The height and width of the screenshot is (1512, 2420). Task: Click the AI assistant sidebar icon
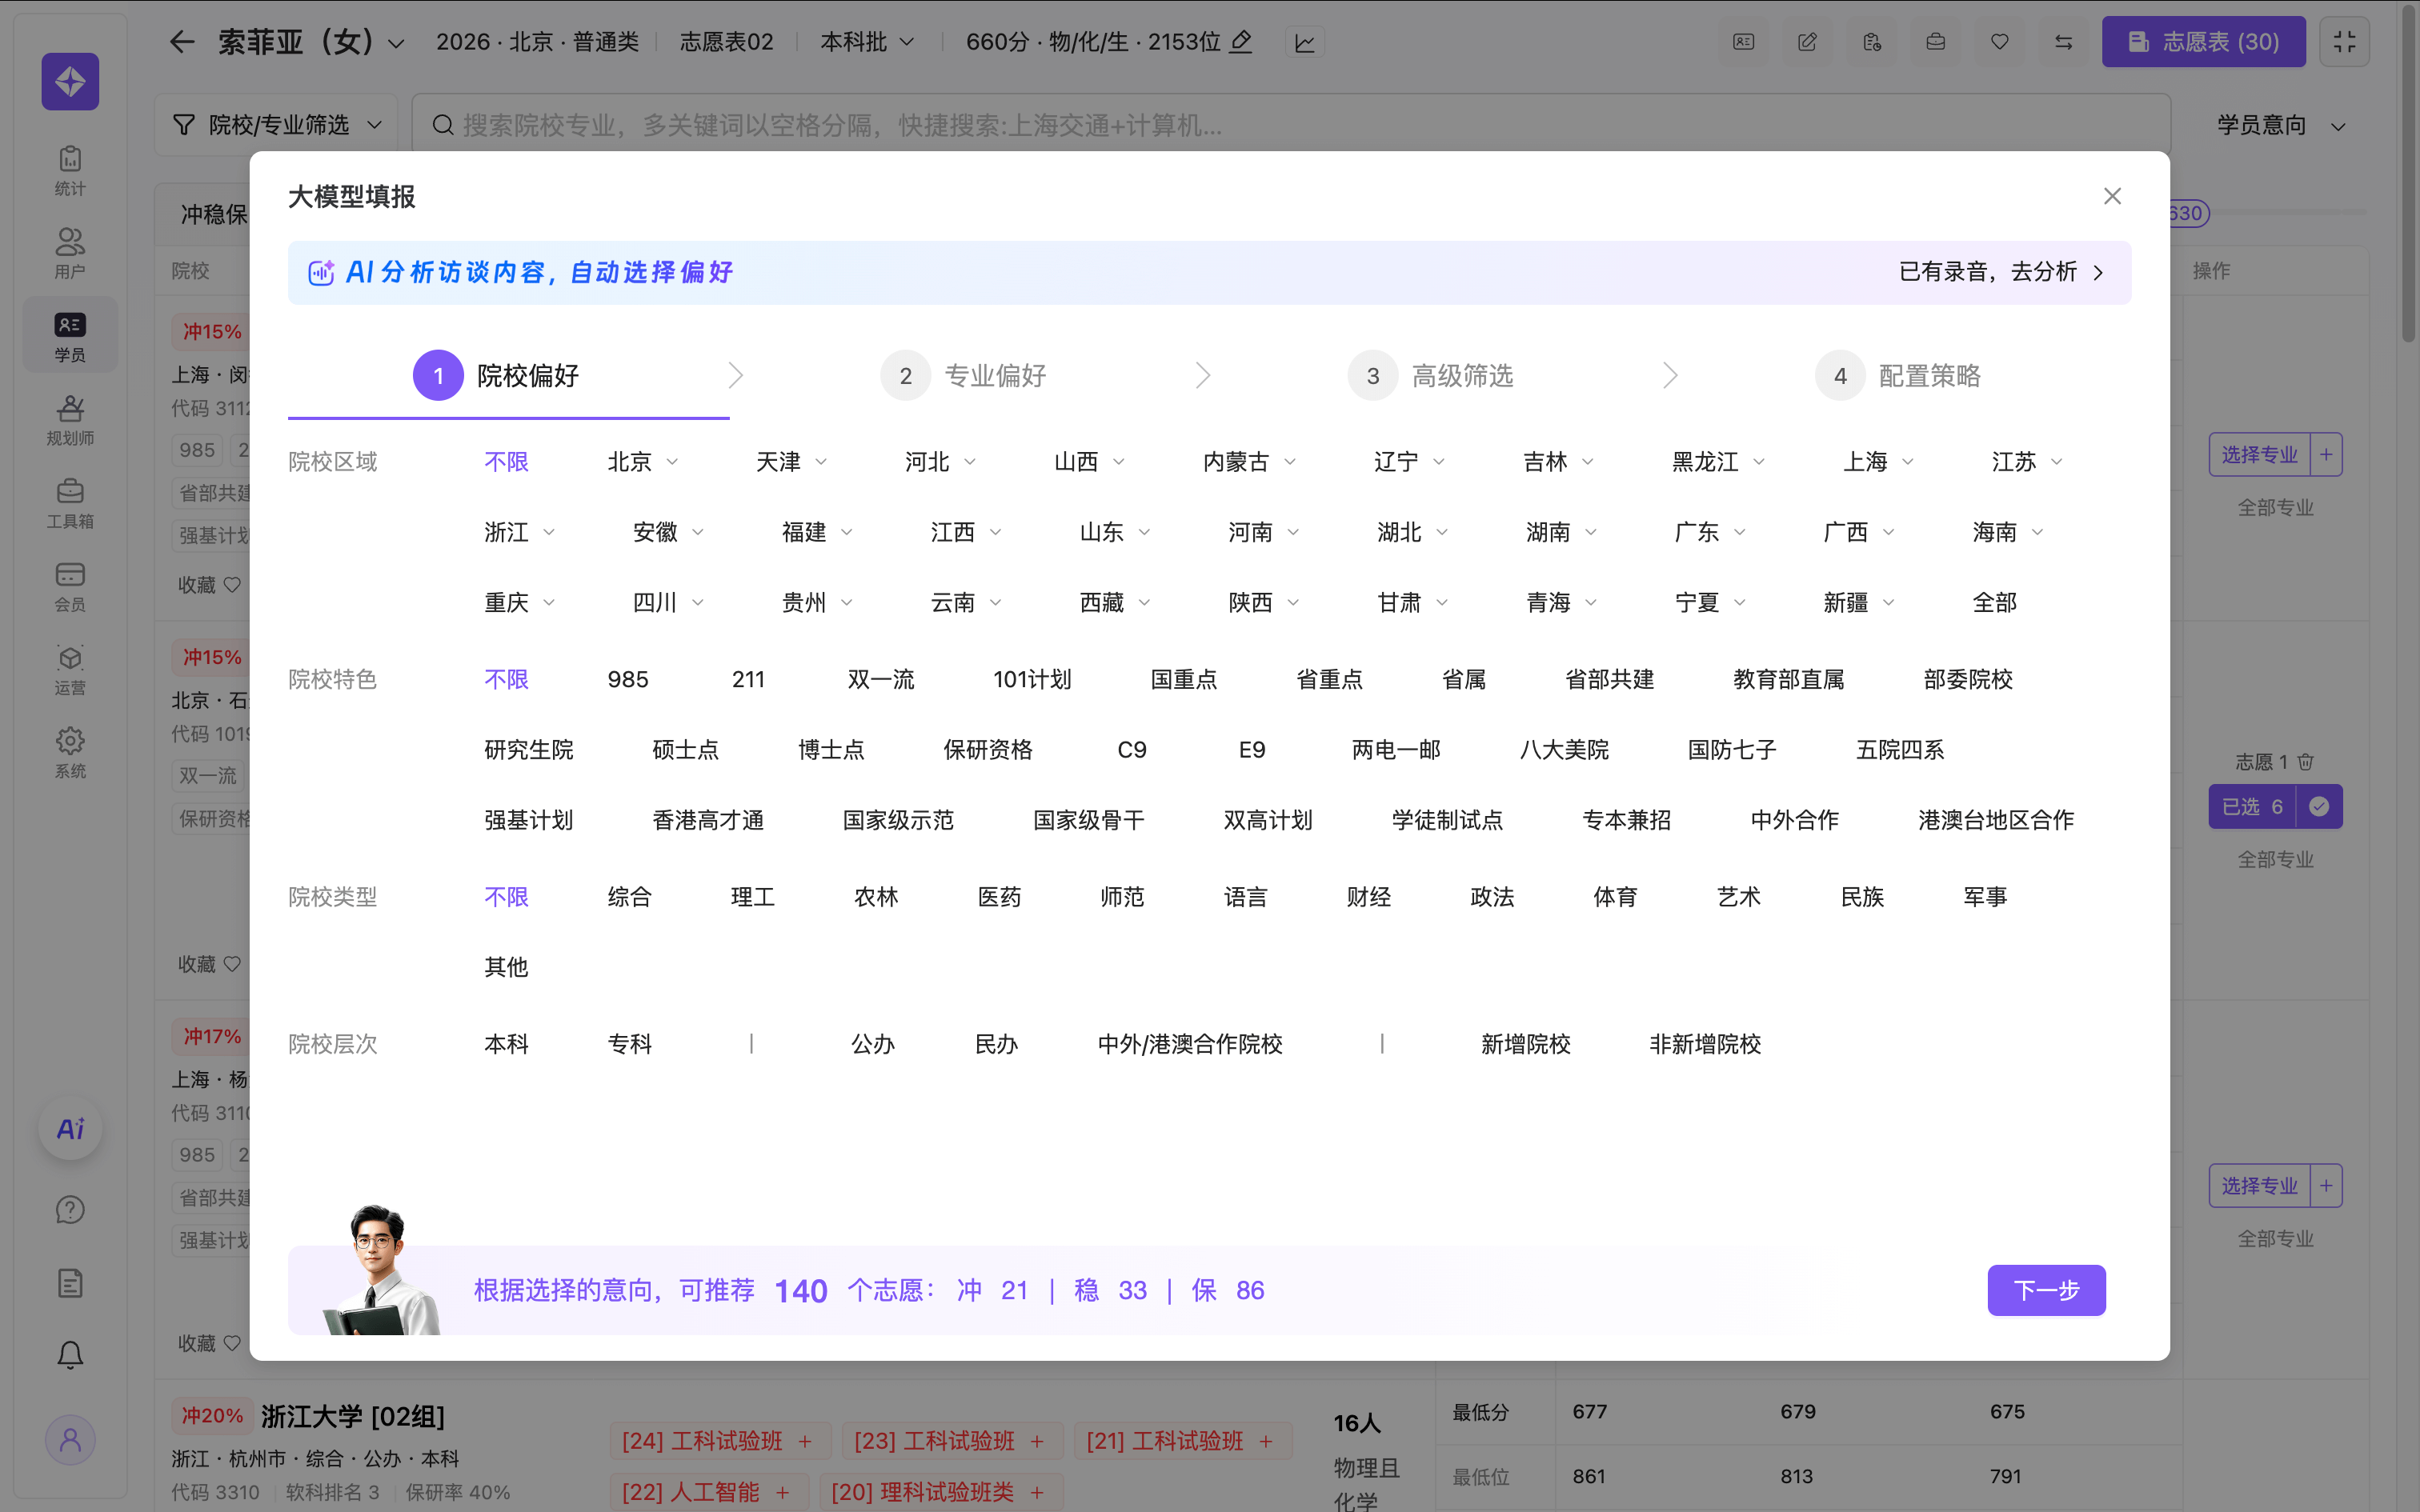[70, 1129]
